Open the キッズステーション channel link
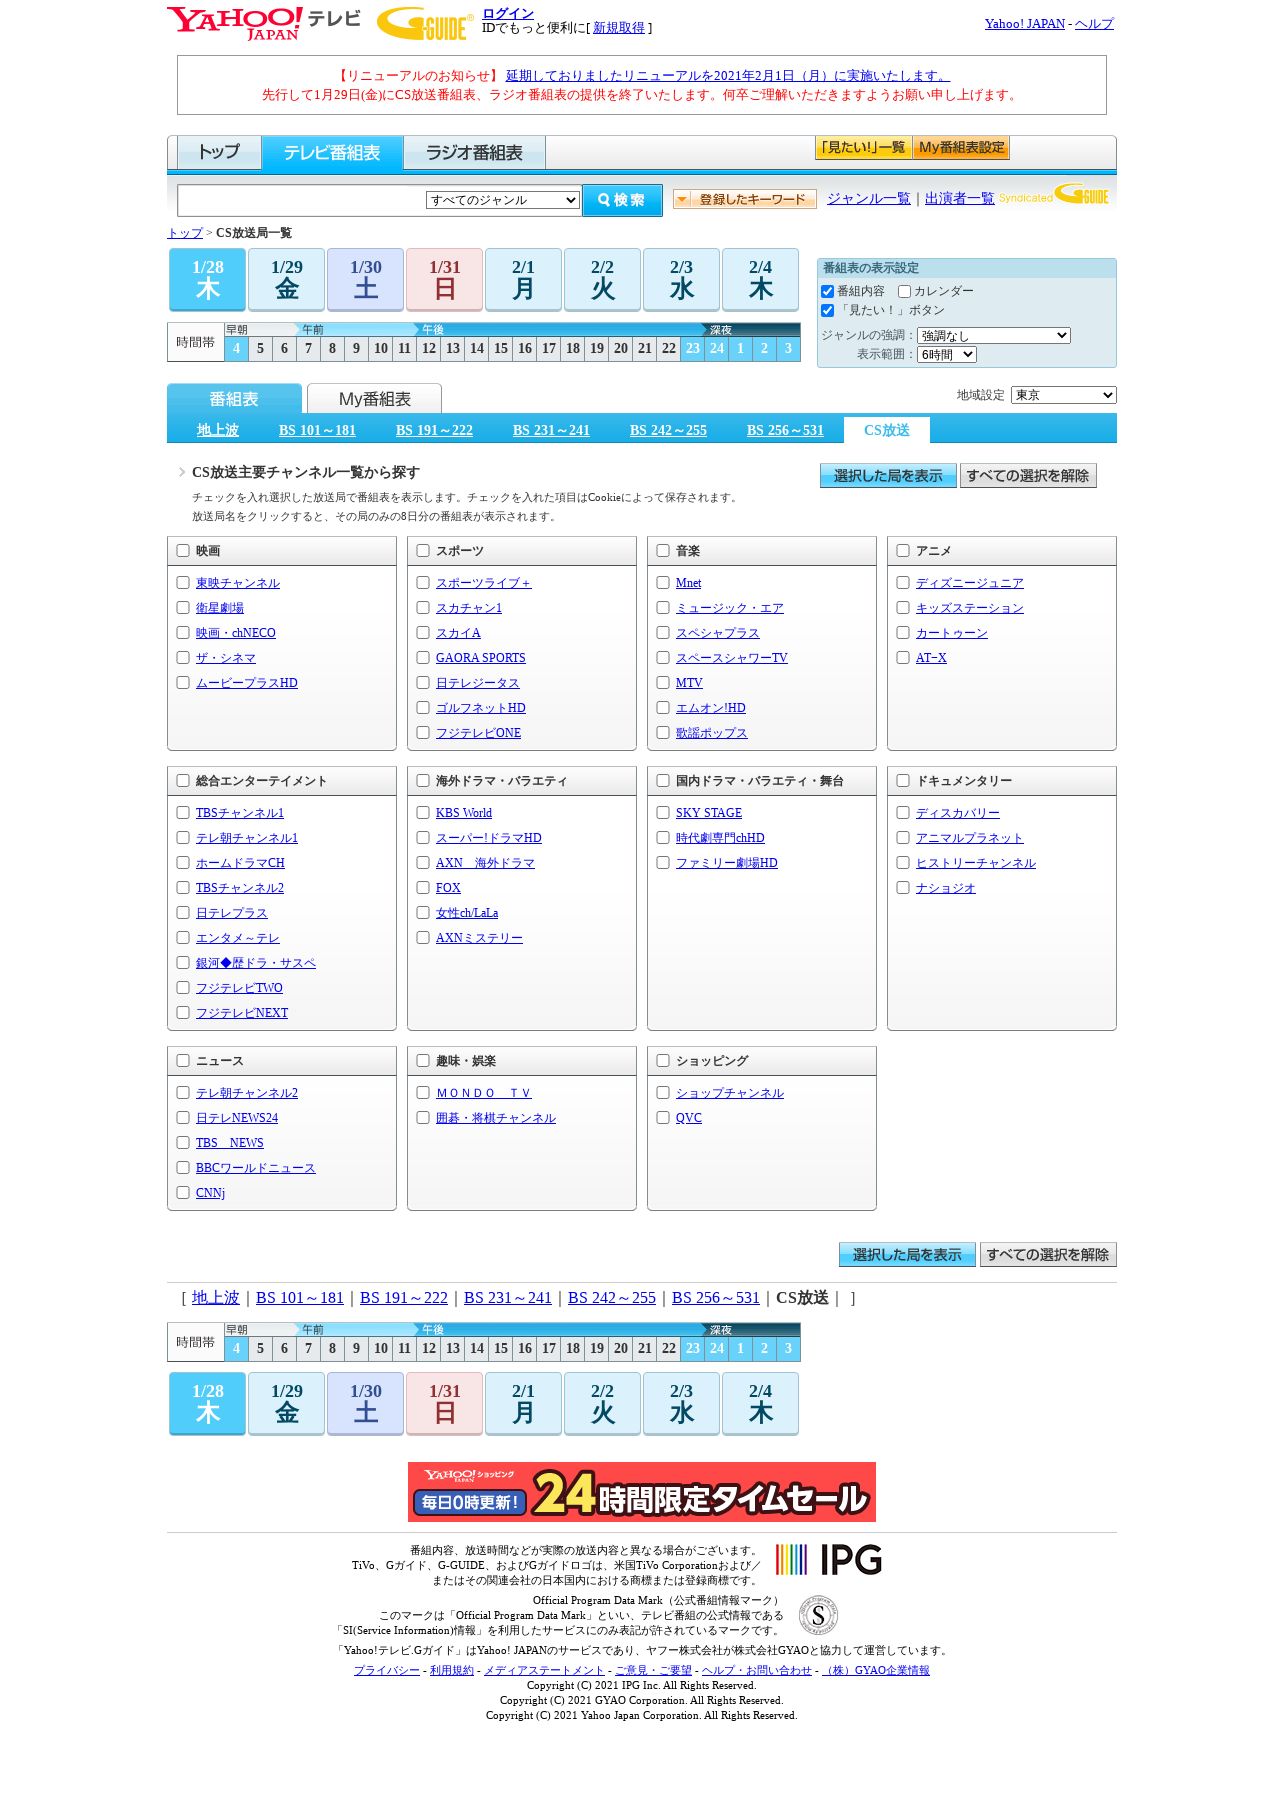The height and width of the screenshot is (1801, 1284). 970,608
